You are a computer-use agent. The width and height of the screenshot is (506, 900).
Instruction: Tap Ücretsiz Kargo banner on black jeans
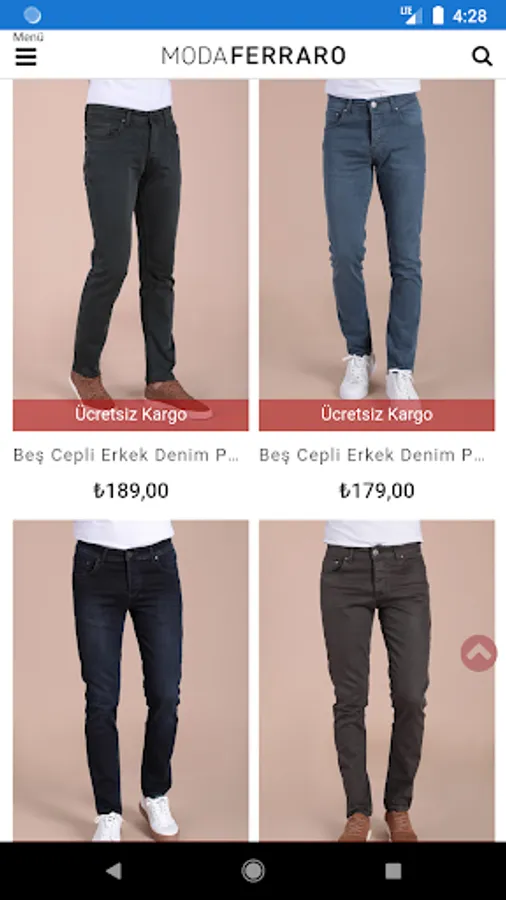131,414
